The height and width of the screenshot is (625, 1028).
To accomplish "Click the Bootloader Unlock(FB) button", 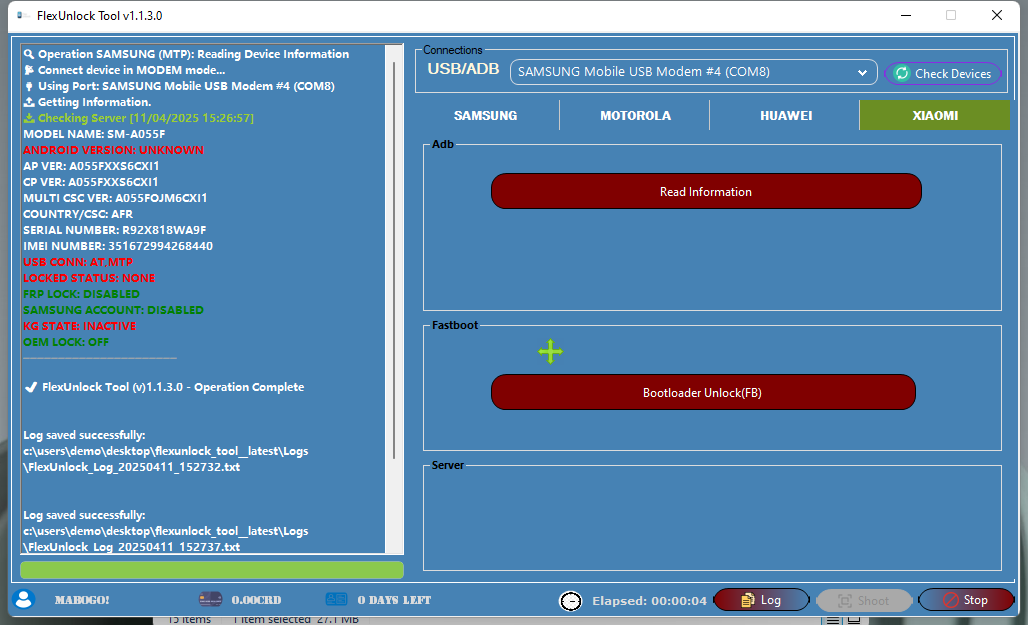I will [703, 392].
